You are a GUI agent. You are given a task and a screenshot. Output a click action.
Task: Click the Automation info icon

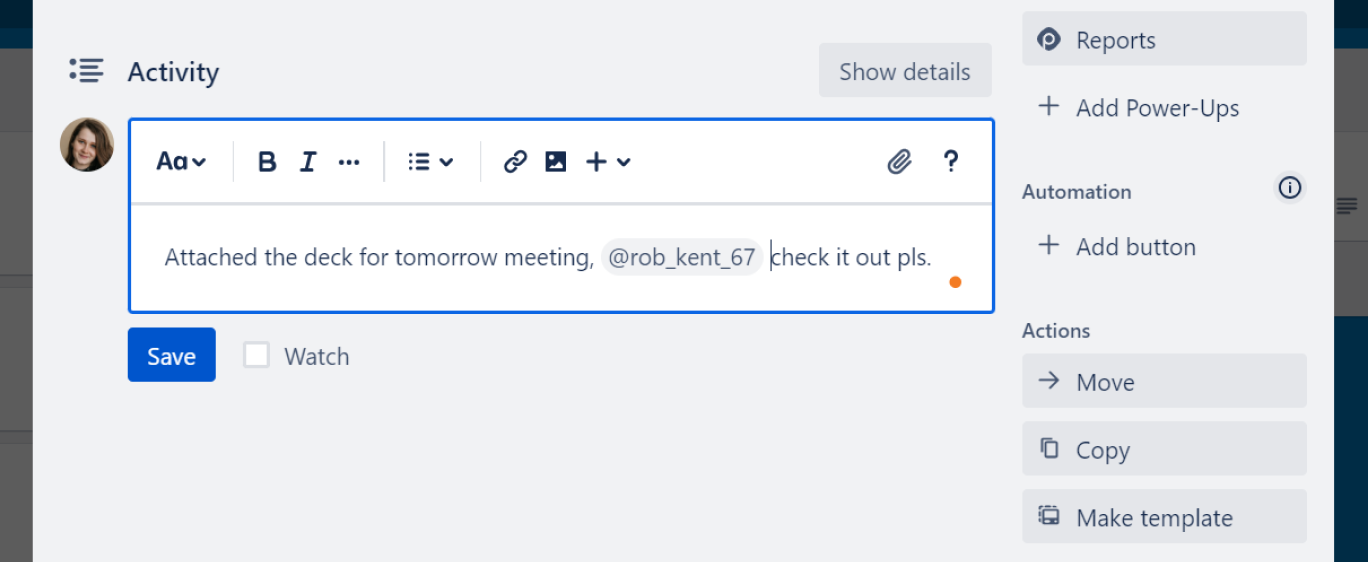coord(1290,188)
